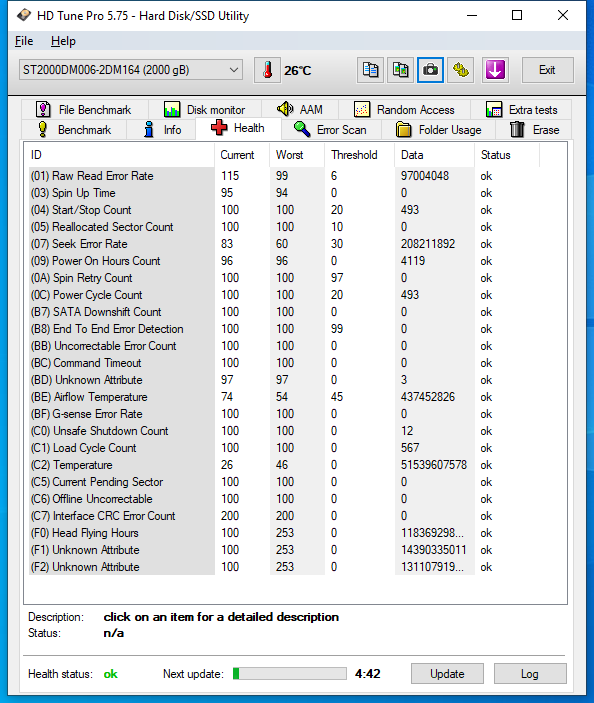Select the (F2) Unknown Attribute row

(x=284, y=567)
